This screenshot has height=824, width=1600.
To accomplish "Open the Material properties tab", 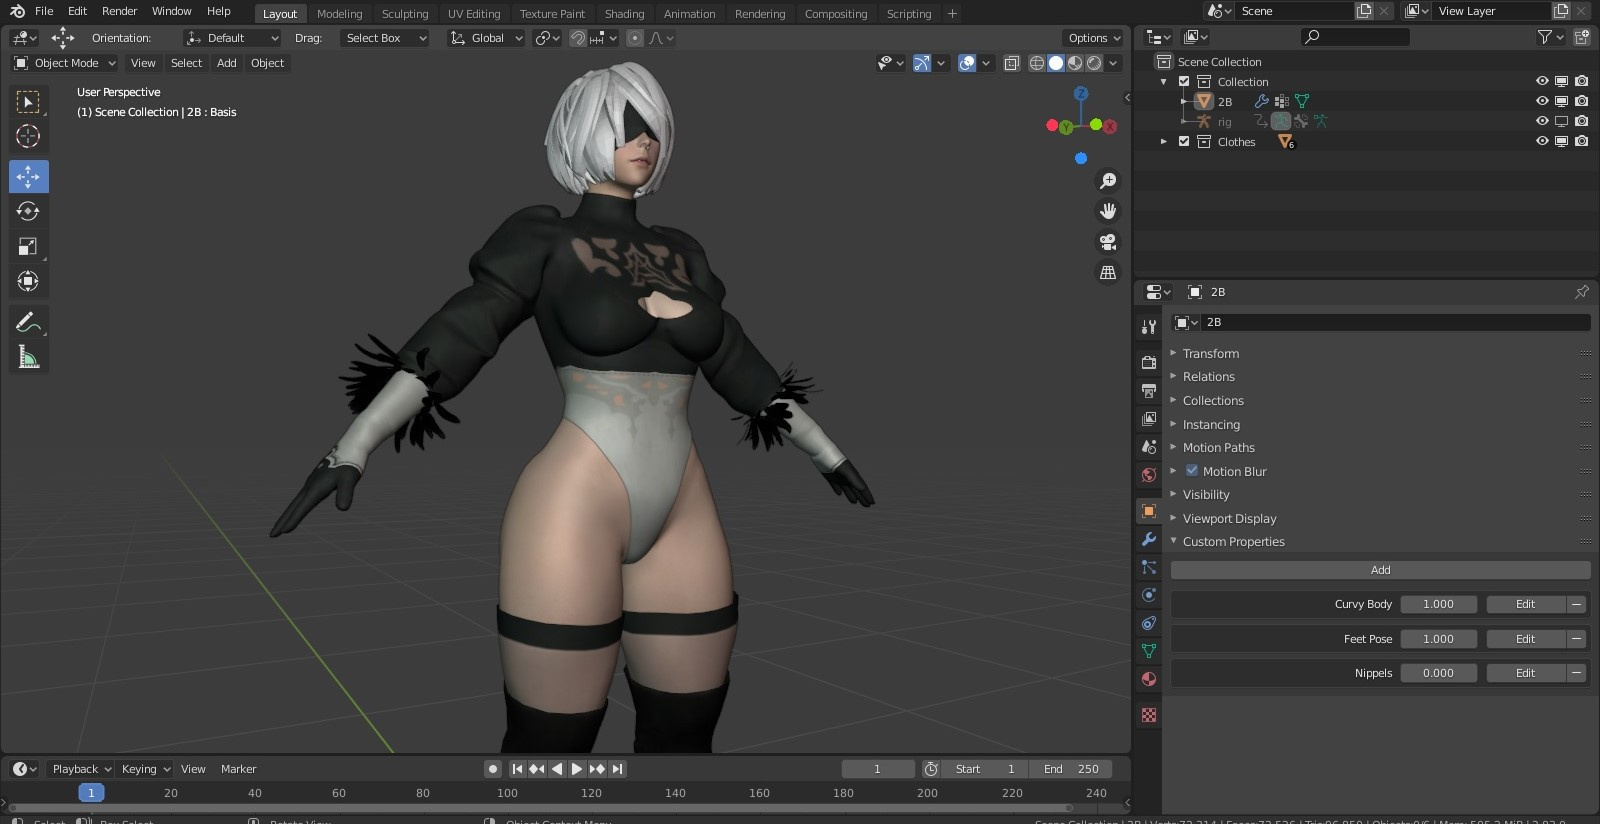I will point(1149,679).
